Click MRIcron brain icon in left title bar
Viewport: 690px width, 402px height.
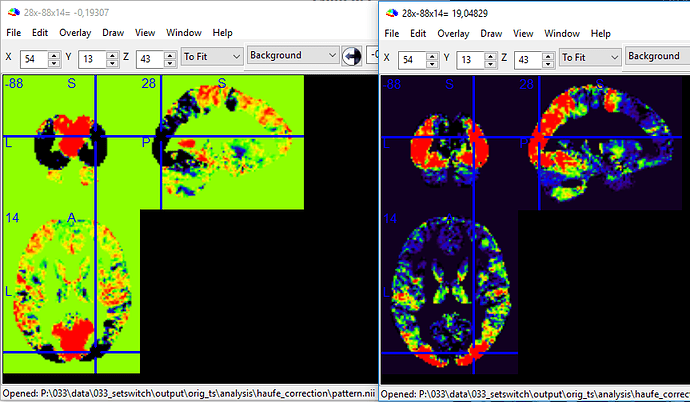(x=14, y=12)
